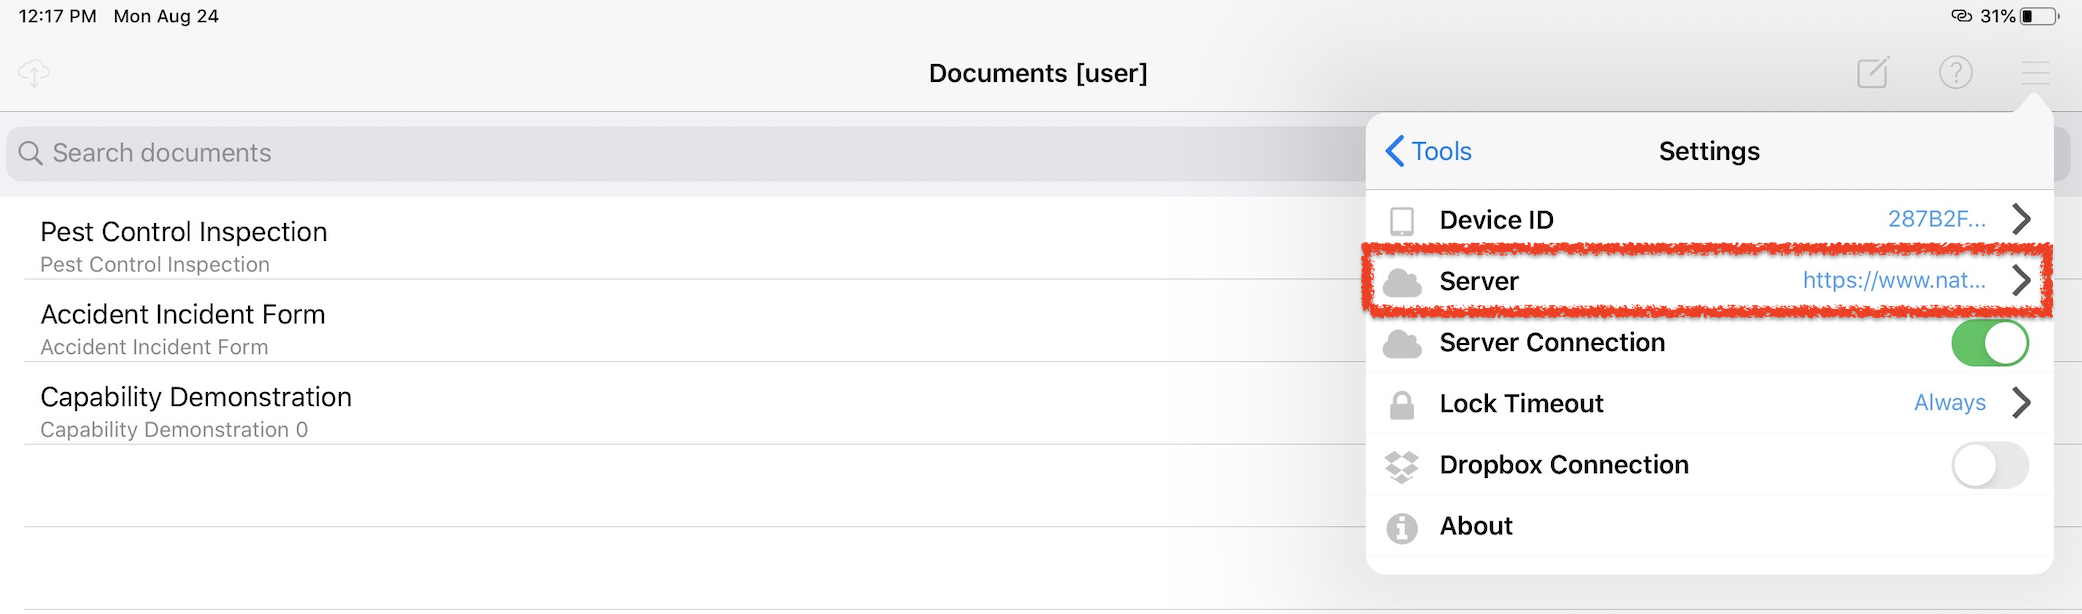Select the Lock Timeout Always value
2082x614 pixels.
click(x=1949, y=402)
